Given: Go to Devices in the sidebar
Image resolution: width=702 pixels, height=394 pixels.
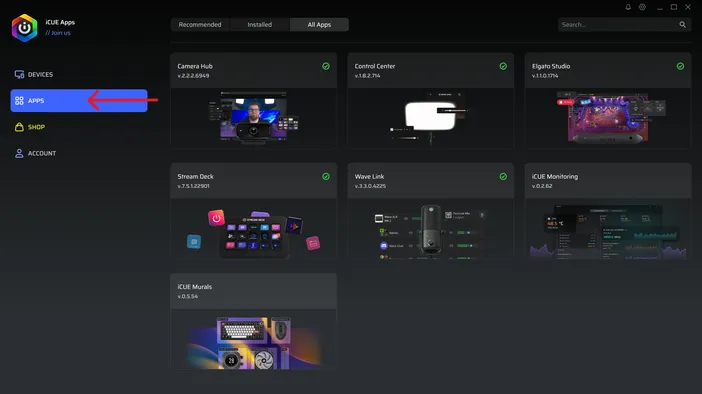Looking at the screenshot, I should [79, 74].
